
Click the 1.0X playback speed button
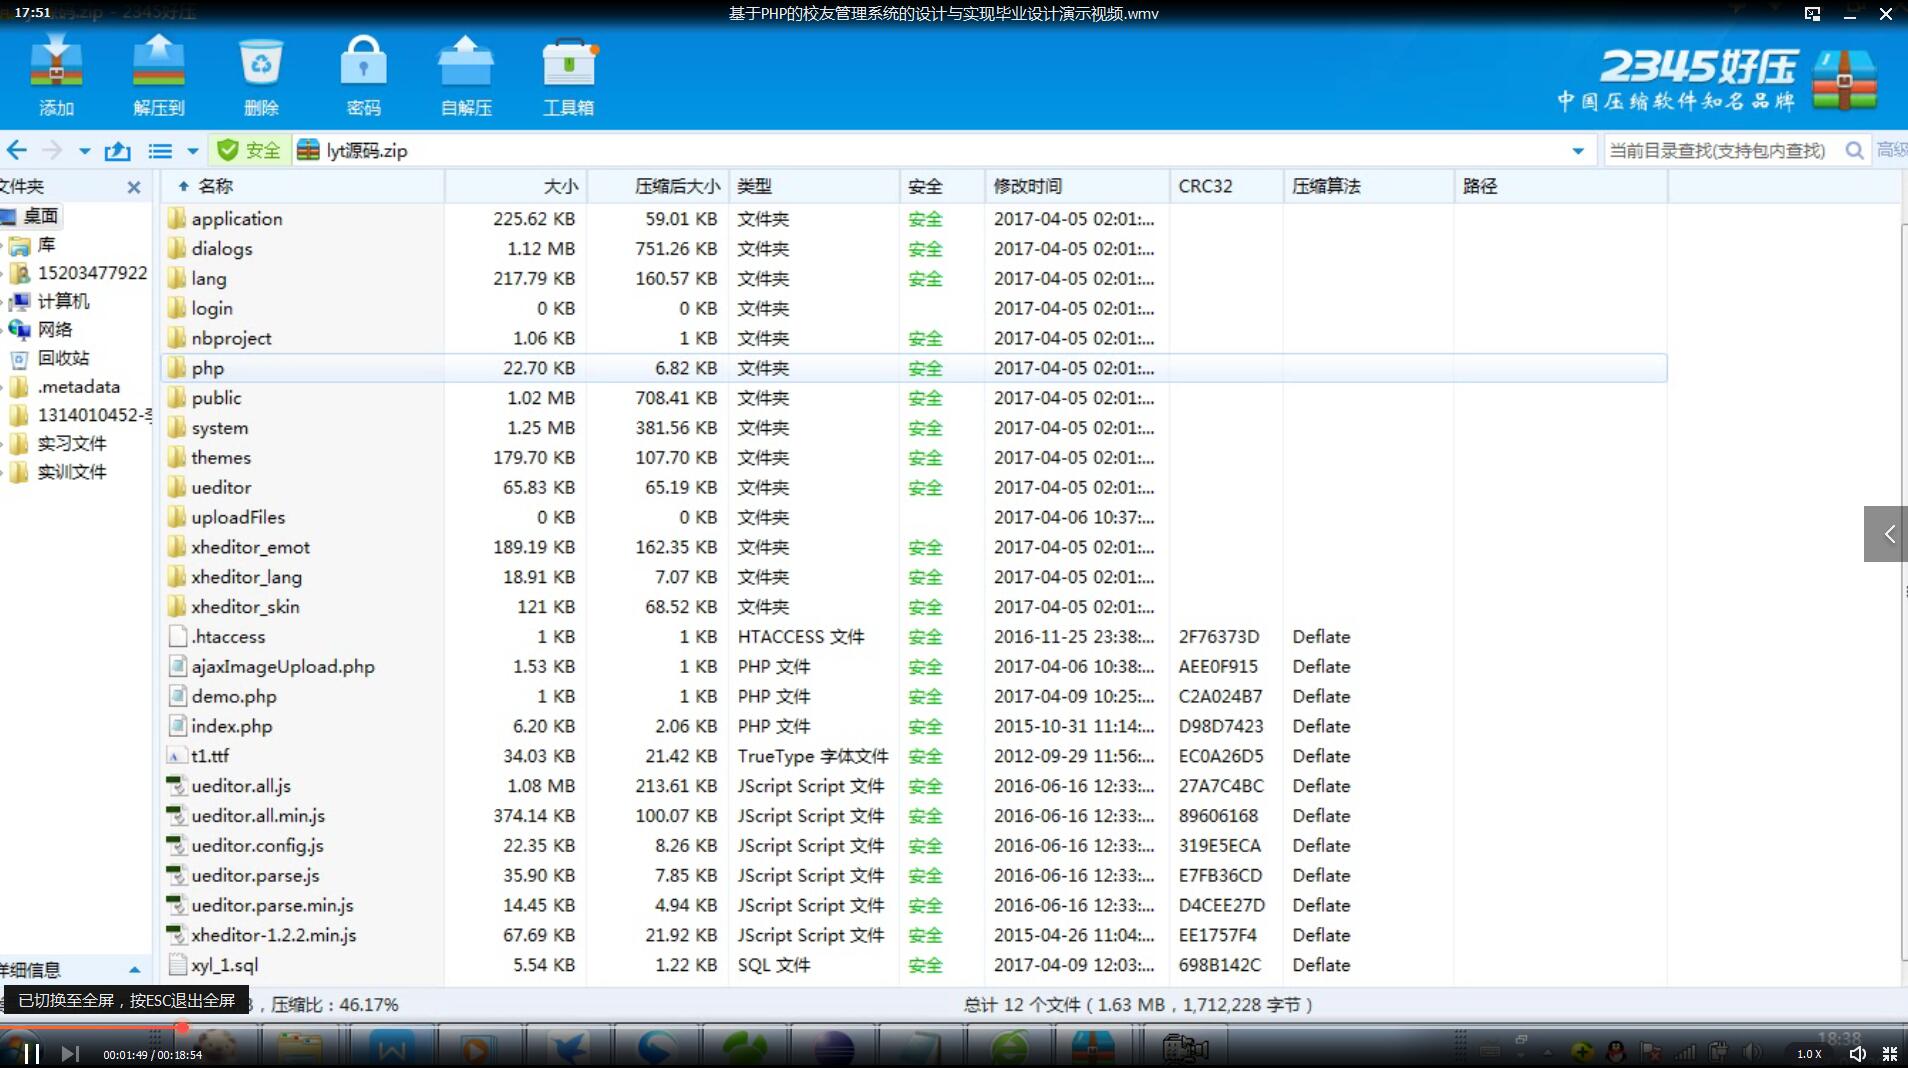point(1809,1054)
